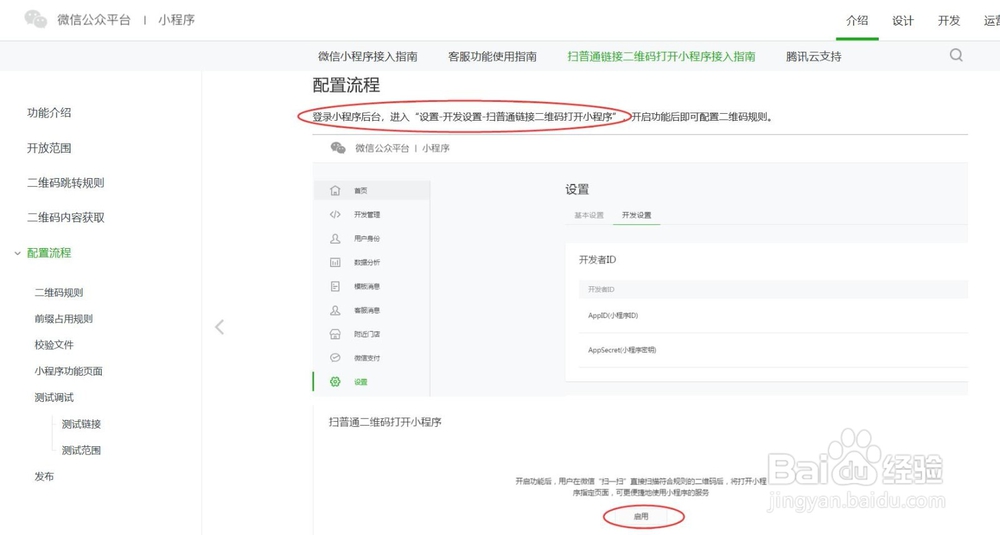Switch to 开发设置 tab in embedded screenshot
The width and height of the screenshot is (1000, 535).
[x=636, y=215]
